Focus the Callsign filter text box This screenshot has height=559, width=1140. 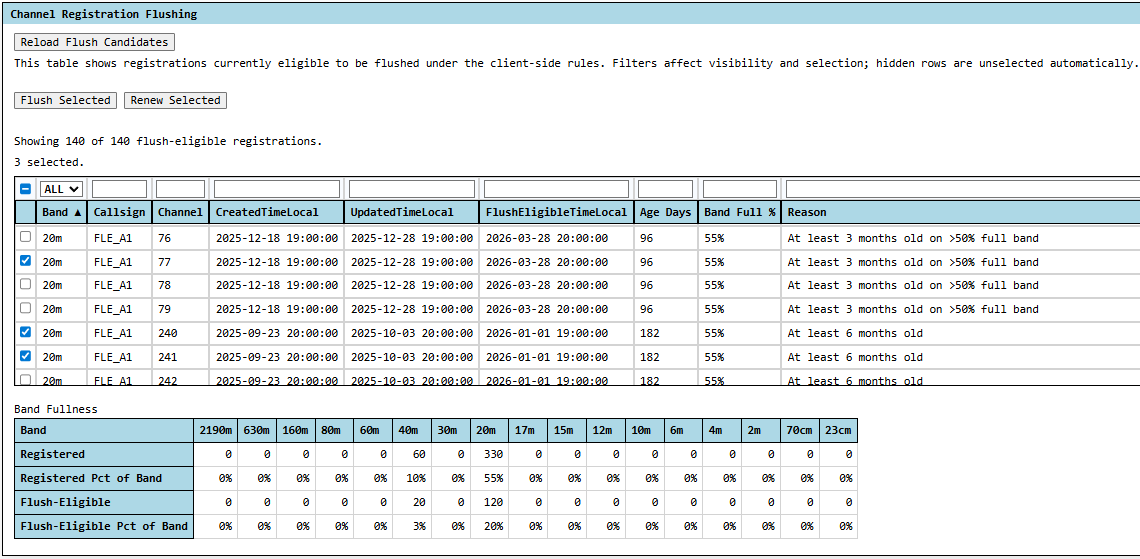point(119,189)
